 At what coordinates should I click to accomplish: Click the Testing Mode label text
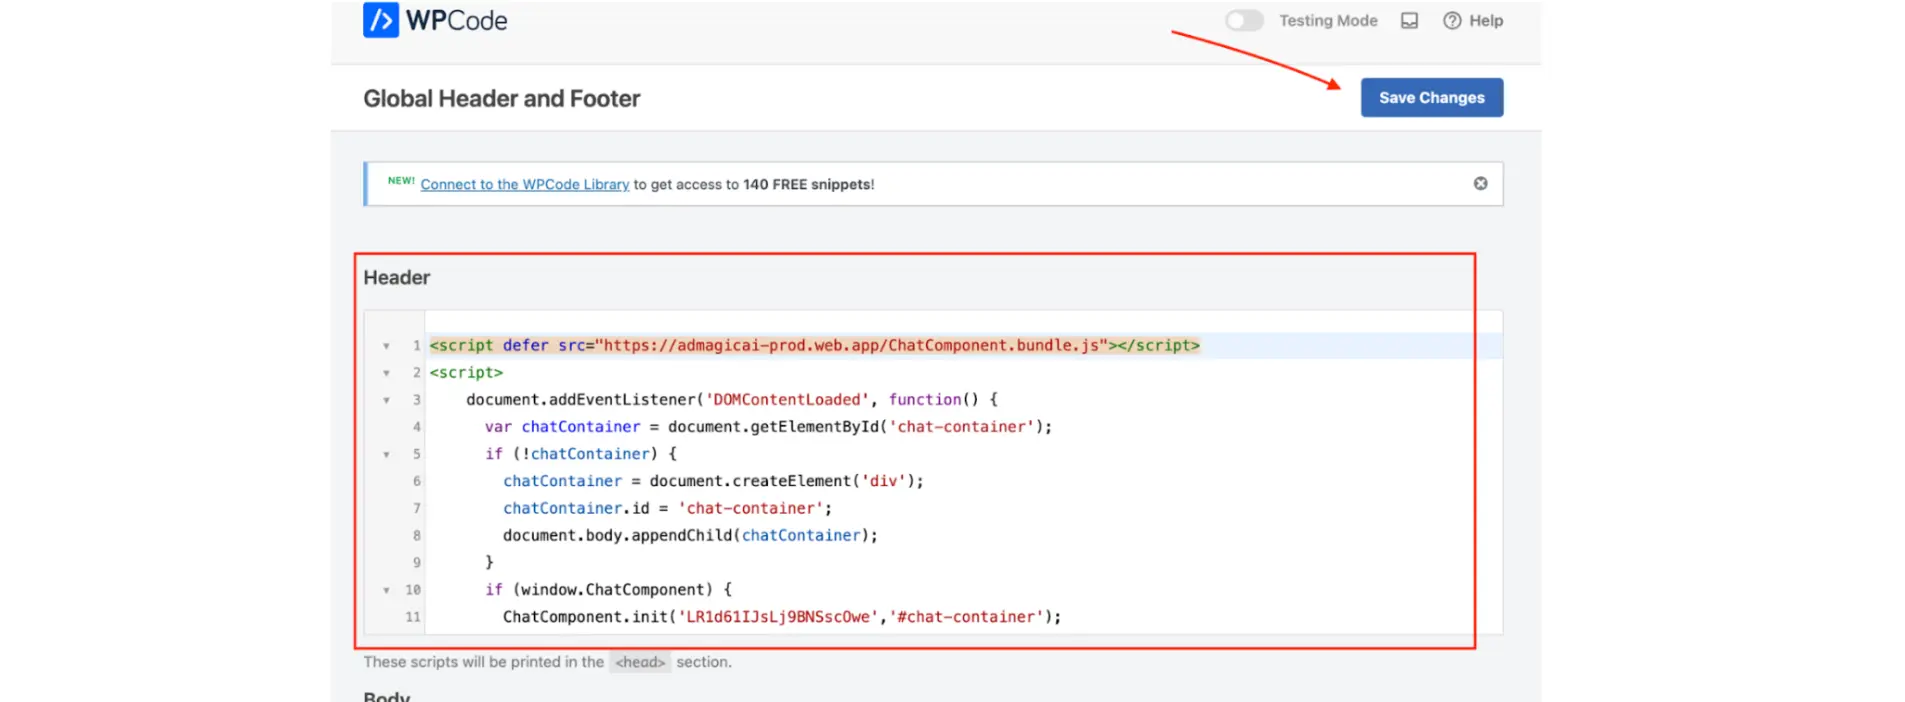pos(1327,21)
